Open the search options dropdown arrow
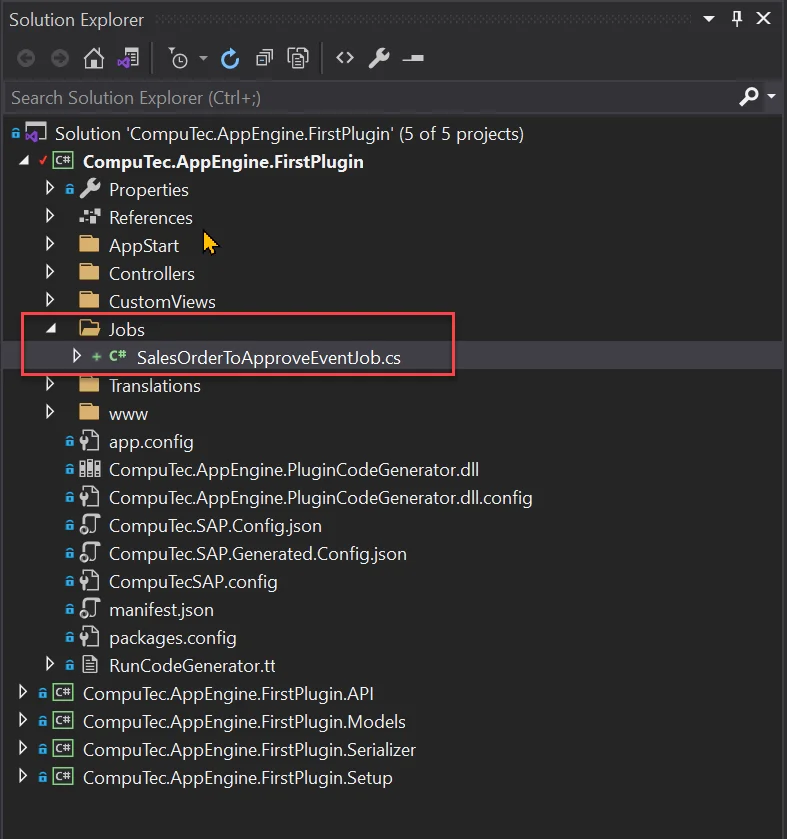 coord(772,98)
